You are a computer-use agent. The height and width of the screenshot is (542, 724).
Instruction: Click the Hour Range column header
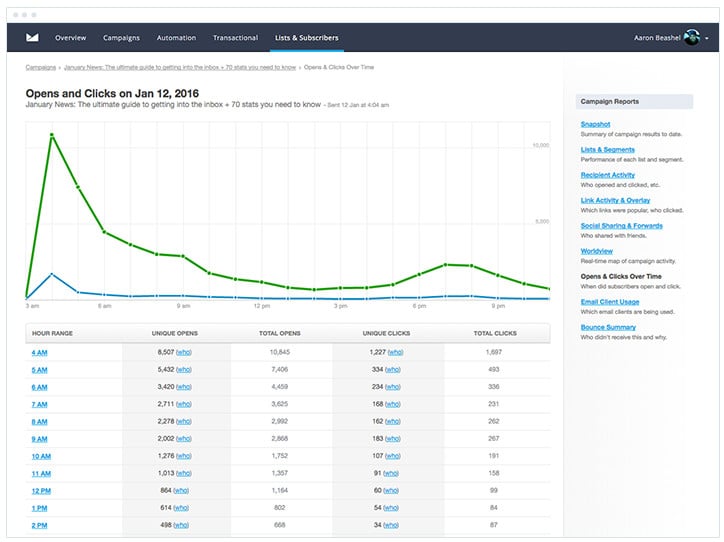52,333
